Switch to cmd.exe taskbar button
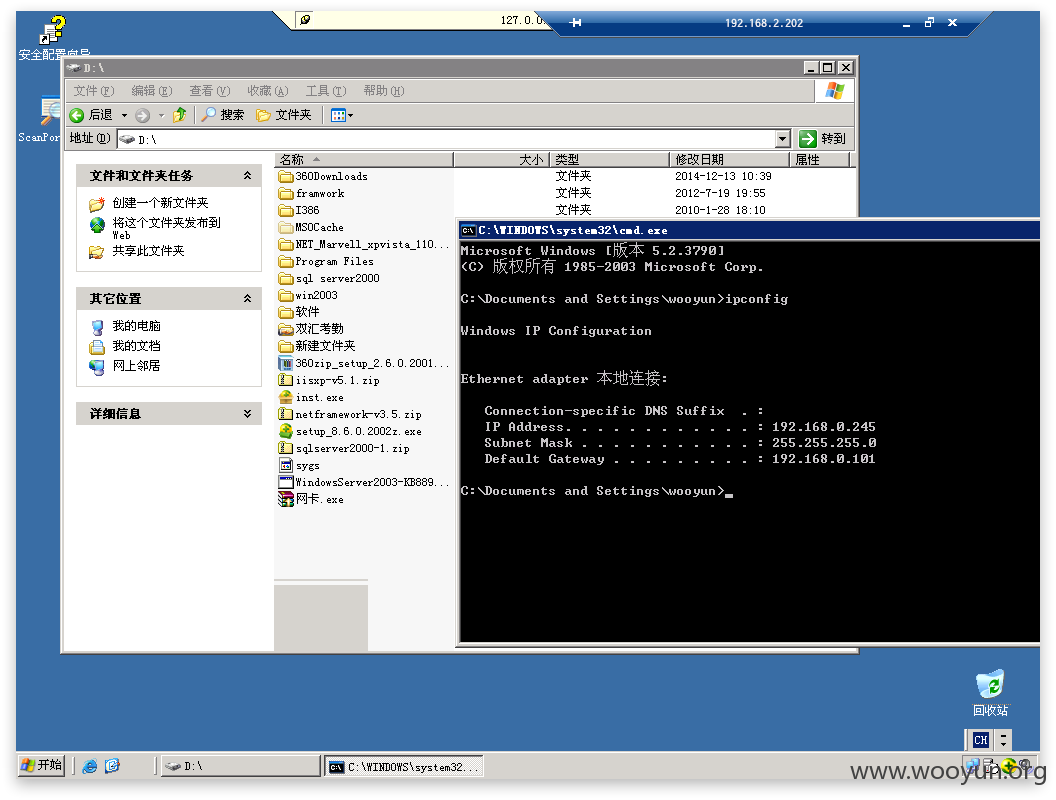 403,766
